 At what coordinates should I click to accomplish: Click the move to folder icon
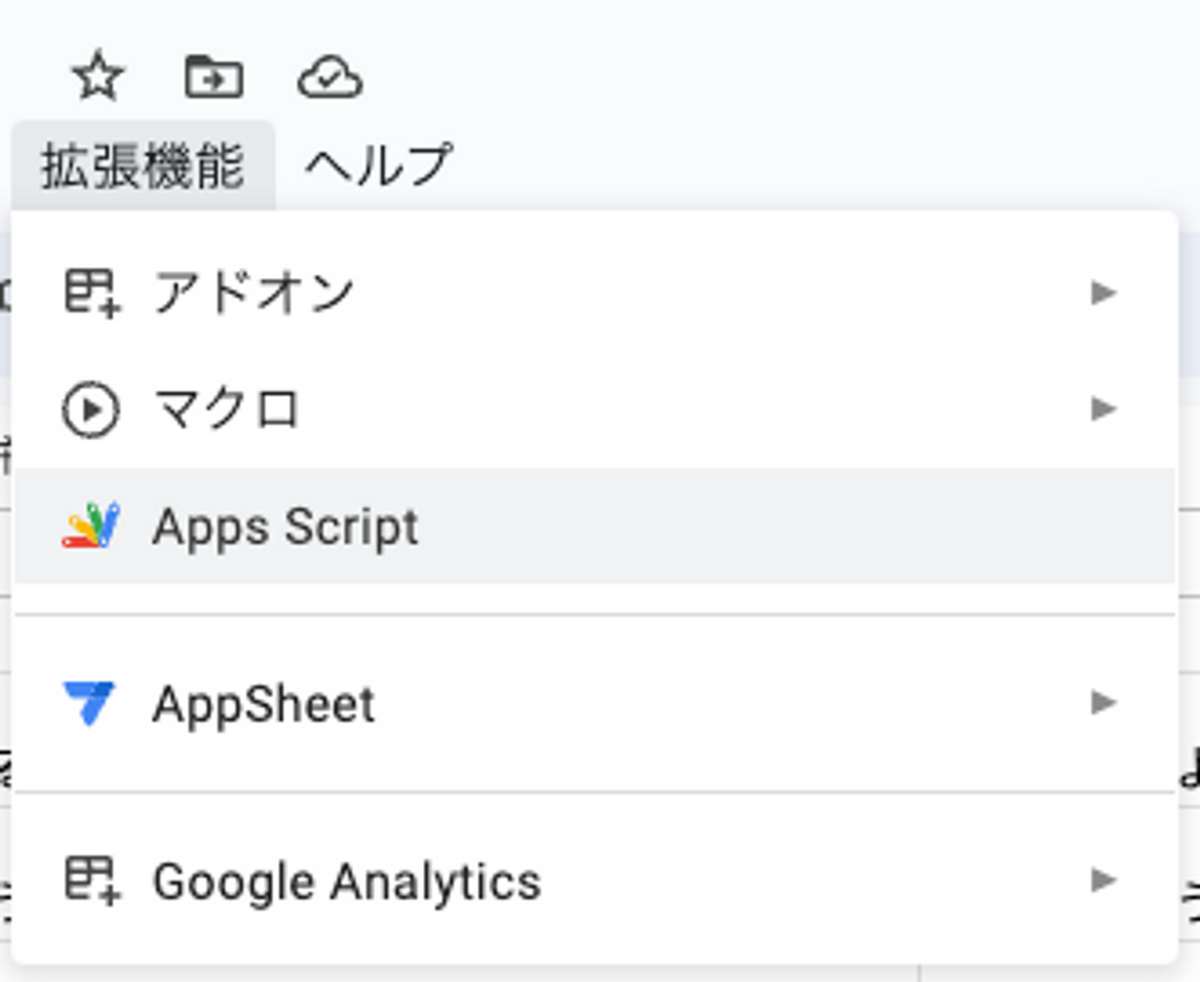point(214,78)
